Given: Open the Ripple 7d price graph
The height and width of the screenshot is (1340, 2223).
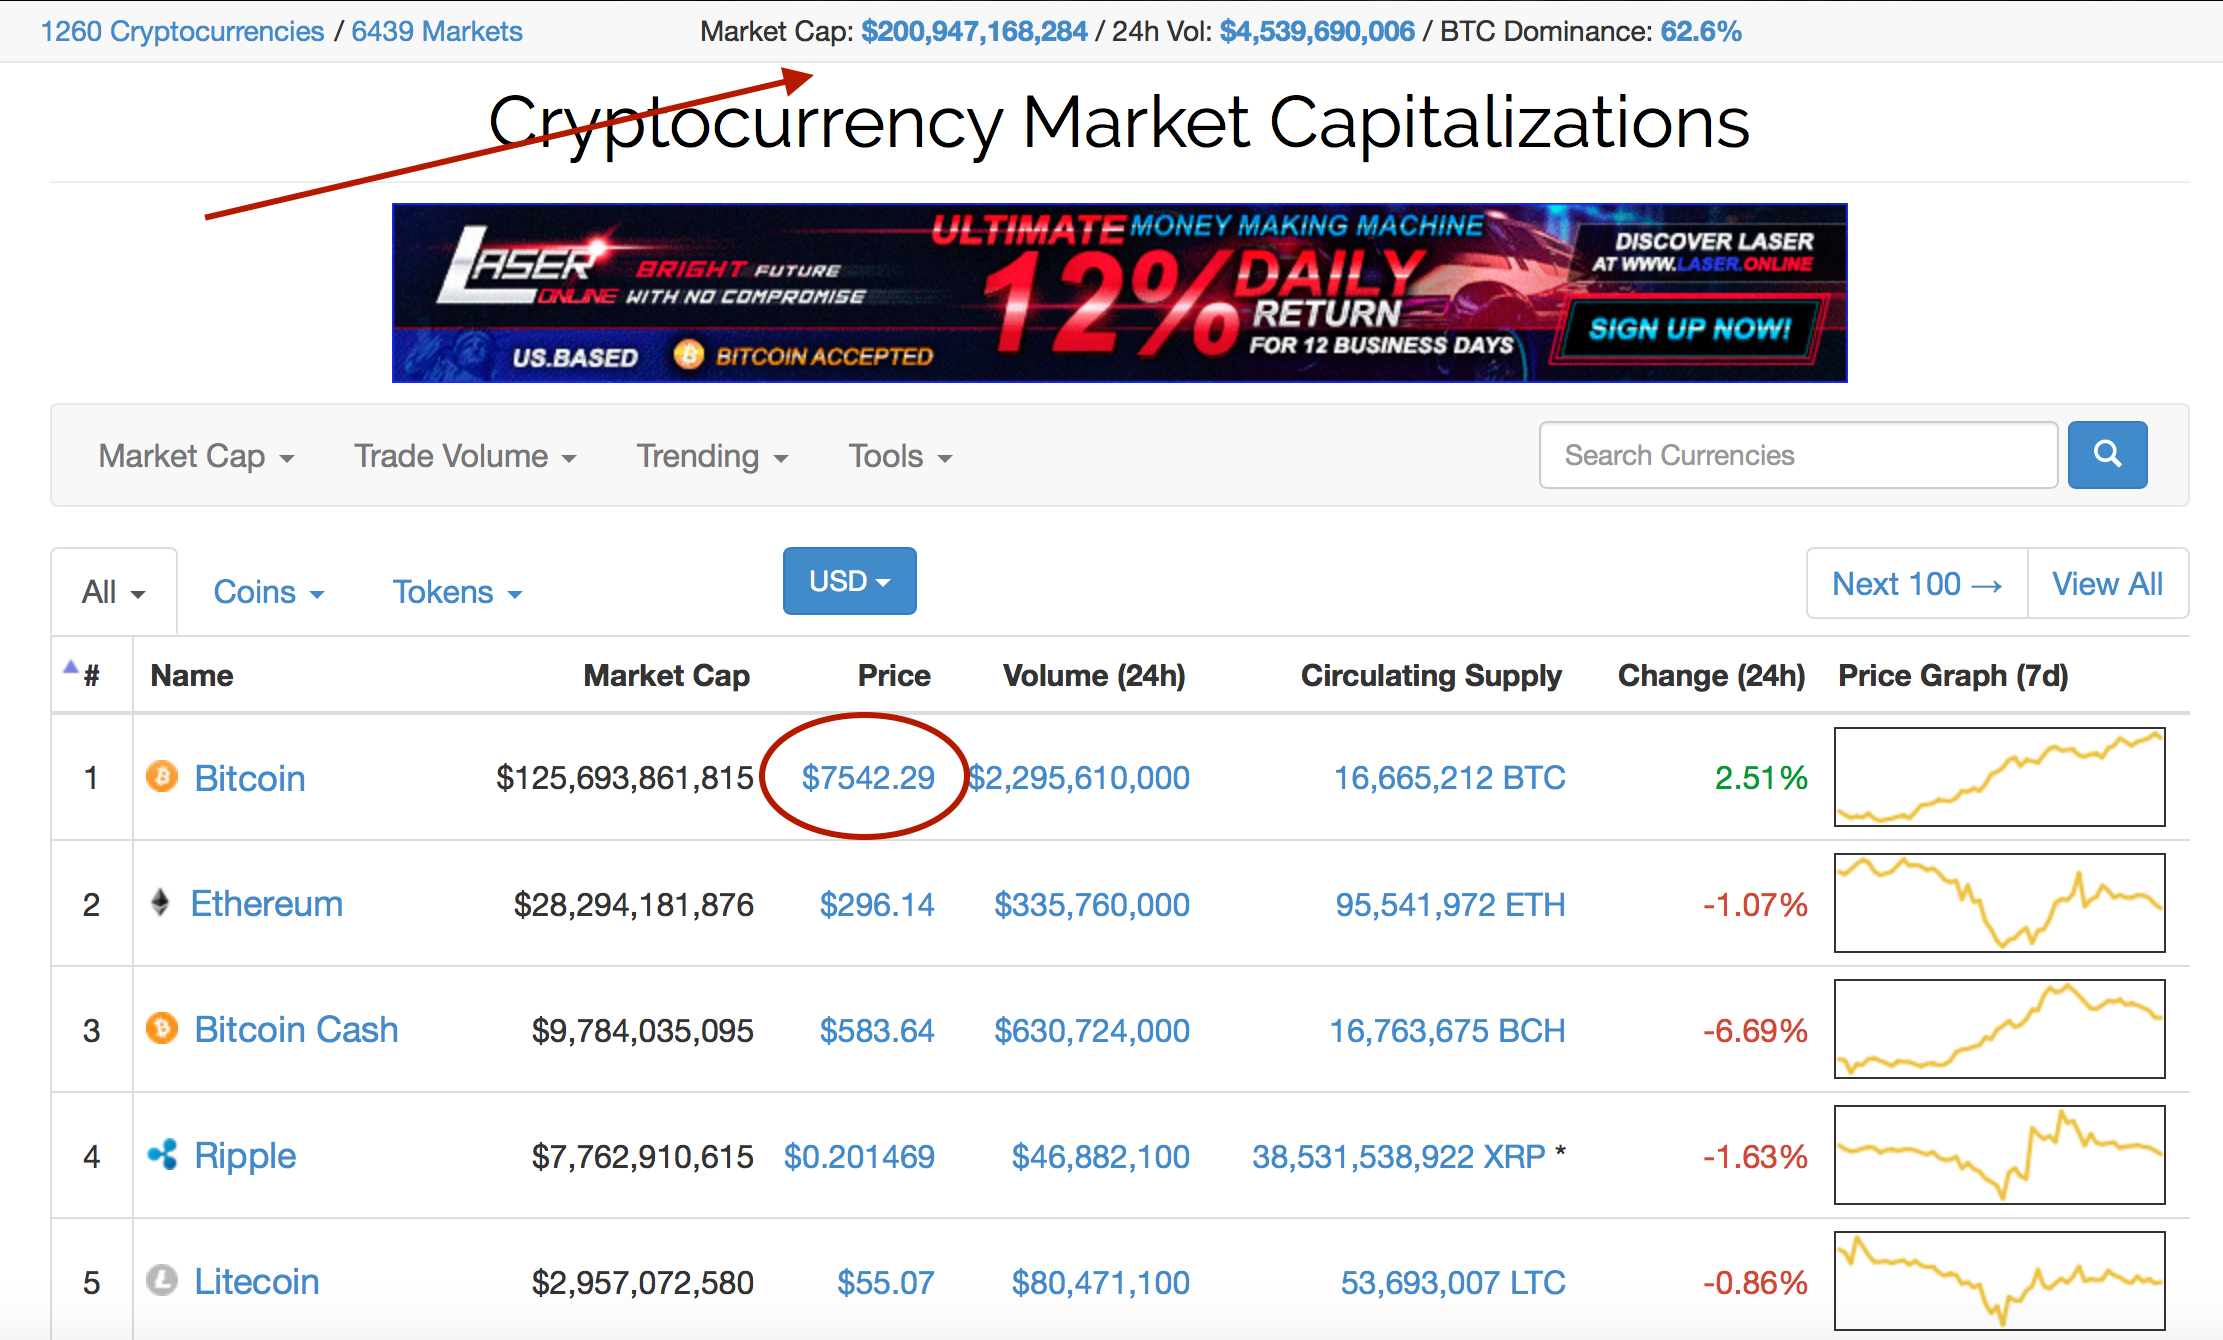Looking at the screenshot, I should tap(2000, 1155).
